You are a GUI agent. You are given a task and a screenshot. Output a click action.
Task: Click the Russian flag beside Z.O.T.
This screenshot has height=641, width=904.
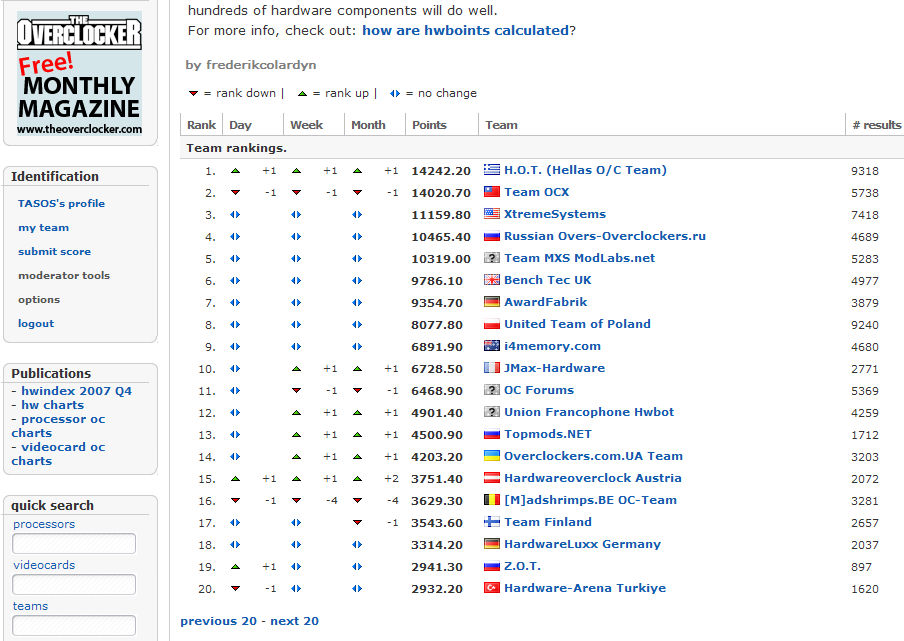[491, 566]
